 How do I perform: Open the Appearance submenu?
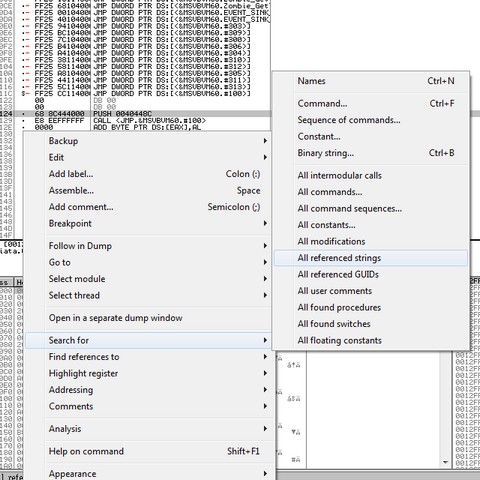pos(149,474)
